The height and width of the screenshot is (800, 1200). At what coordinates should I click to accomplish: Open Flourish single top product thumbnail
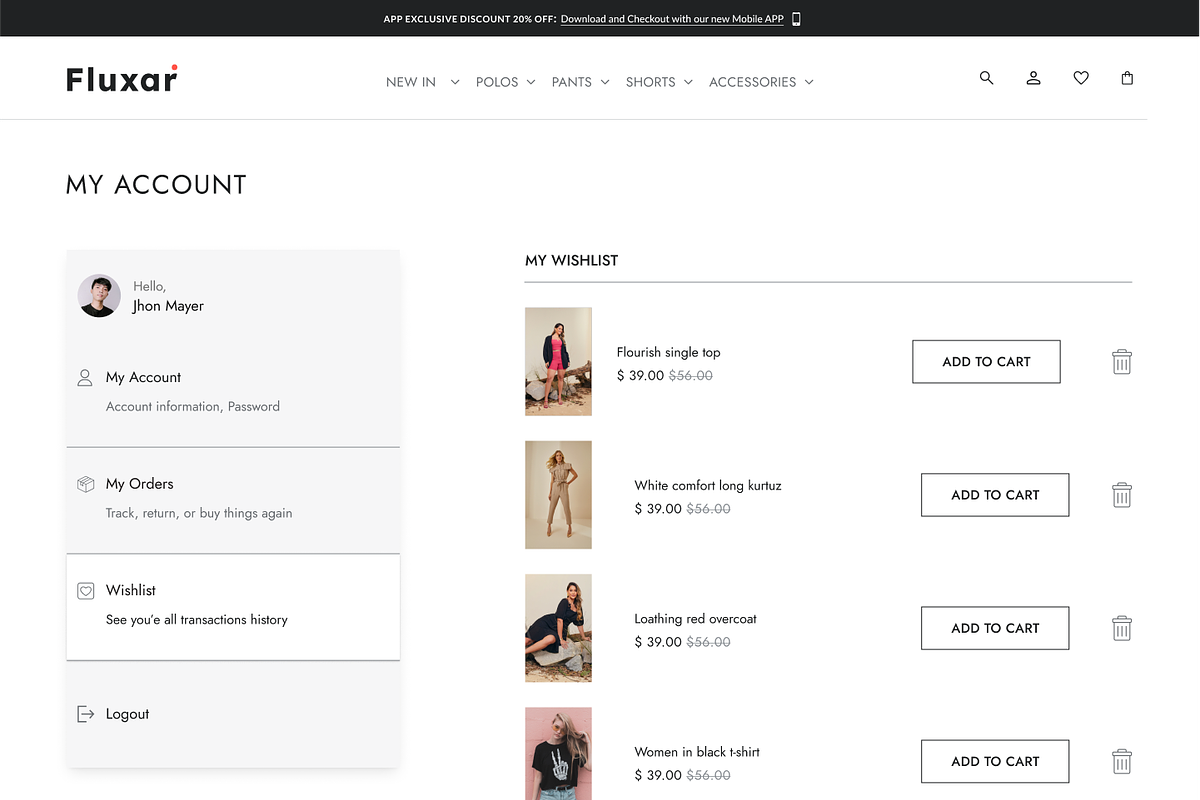point(558,362)
